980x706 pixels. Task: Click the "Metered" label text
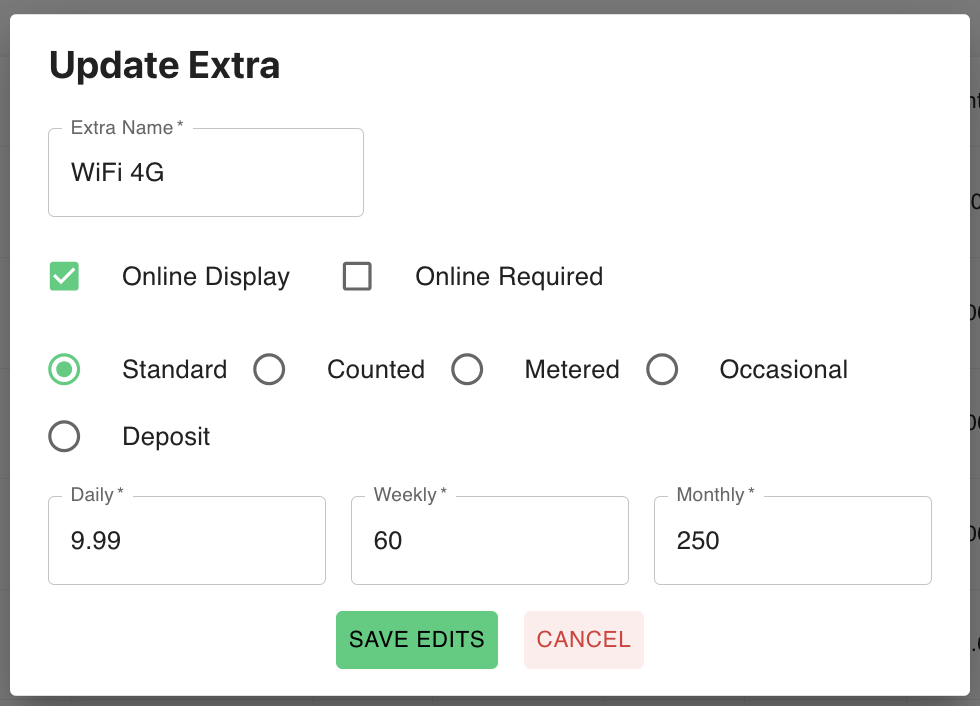click(572, 370)
